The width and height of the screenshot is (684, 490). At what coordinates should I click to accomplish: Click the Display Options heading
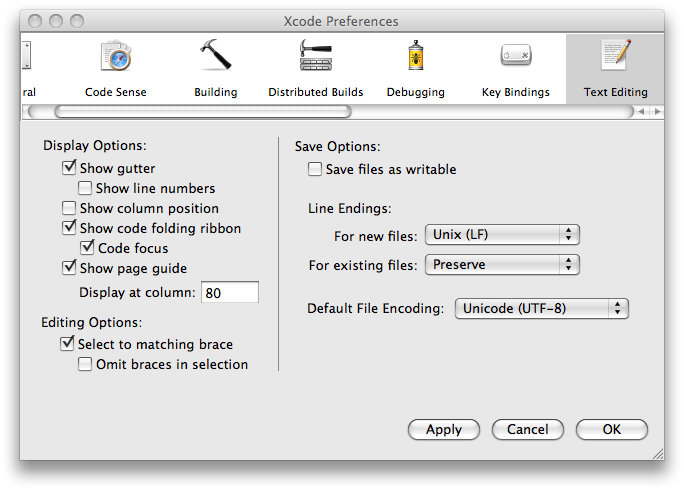click(95, 145)
